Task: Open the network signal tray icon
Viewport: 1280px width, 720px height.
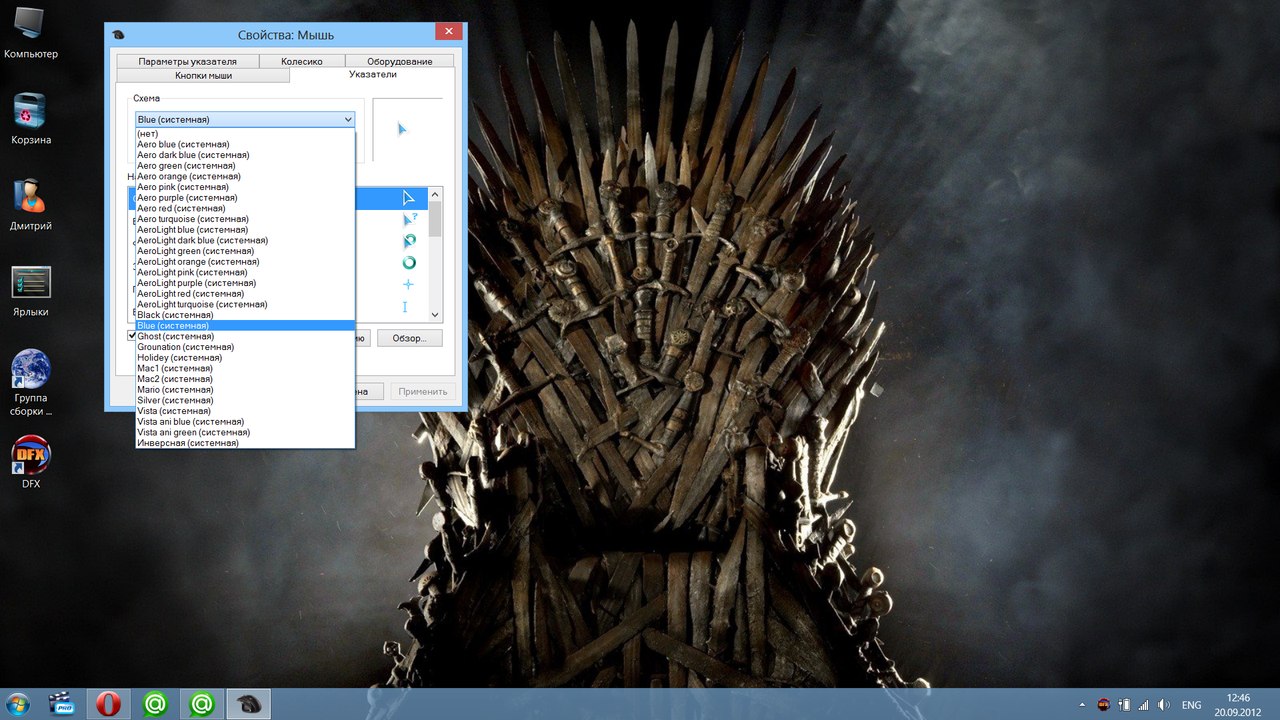Action: pos(1144,705)
